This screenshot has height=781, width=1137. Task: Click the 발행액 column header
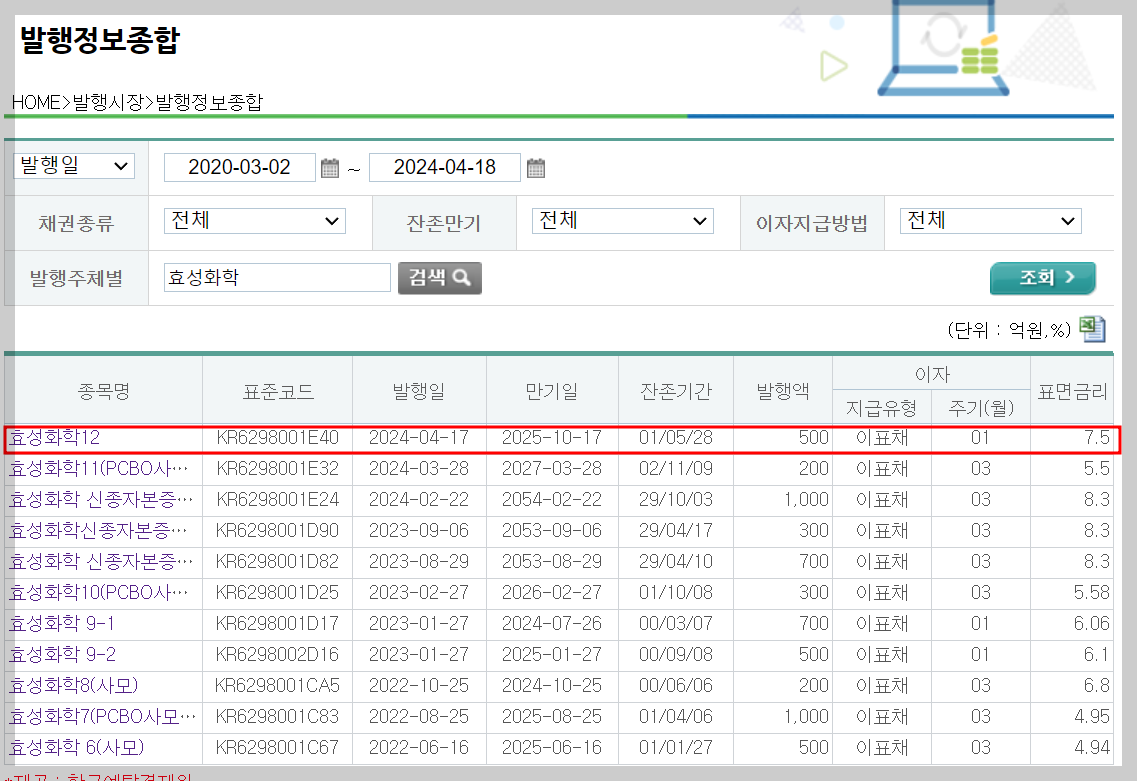tap(783, 392)
